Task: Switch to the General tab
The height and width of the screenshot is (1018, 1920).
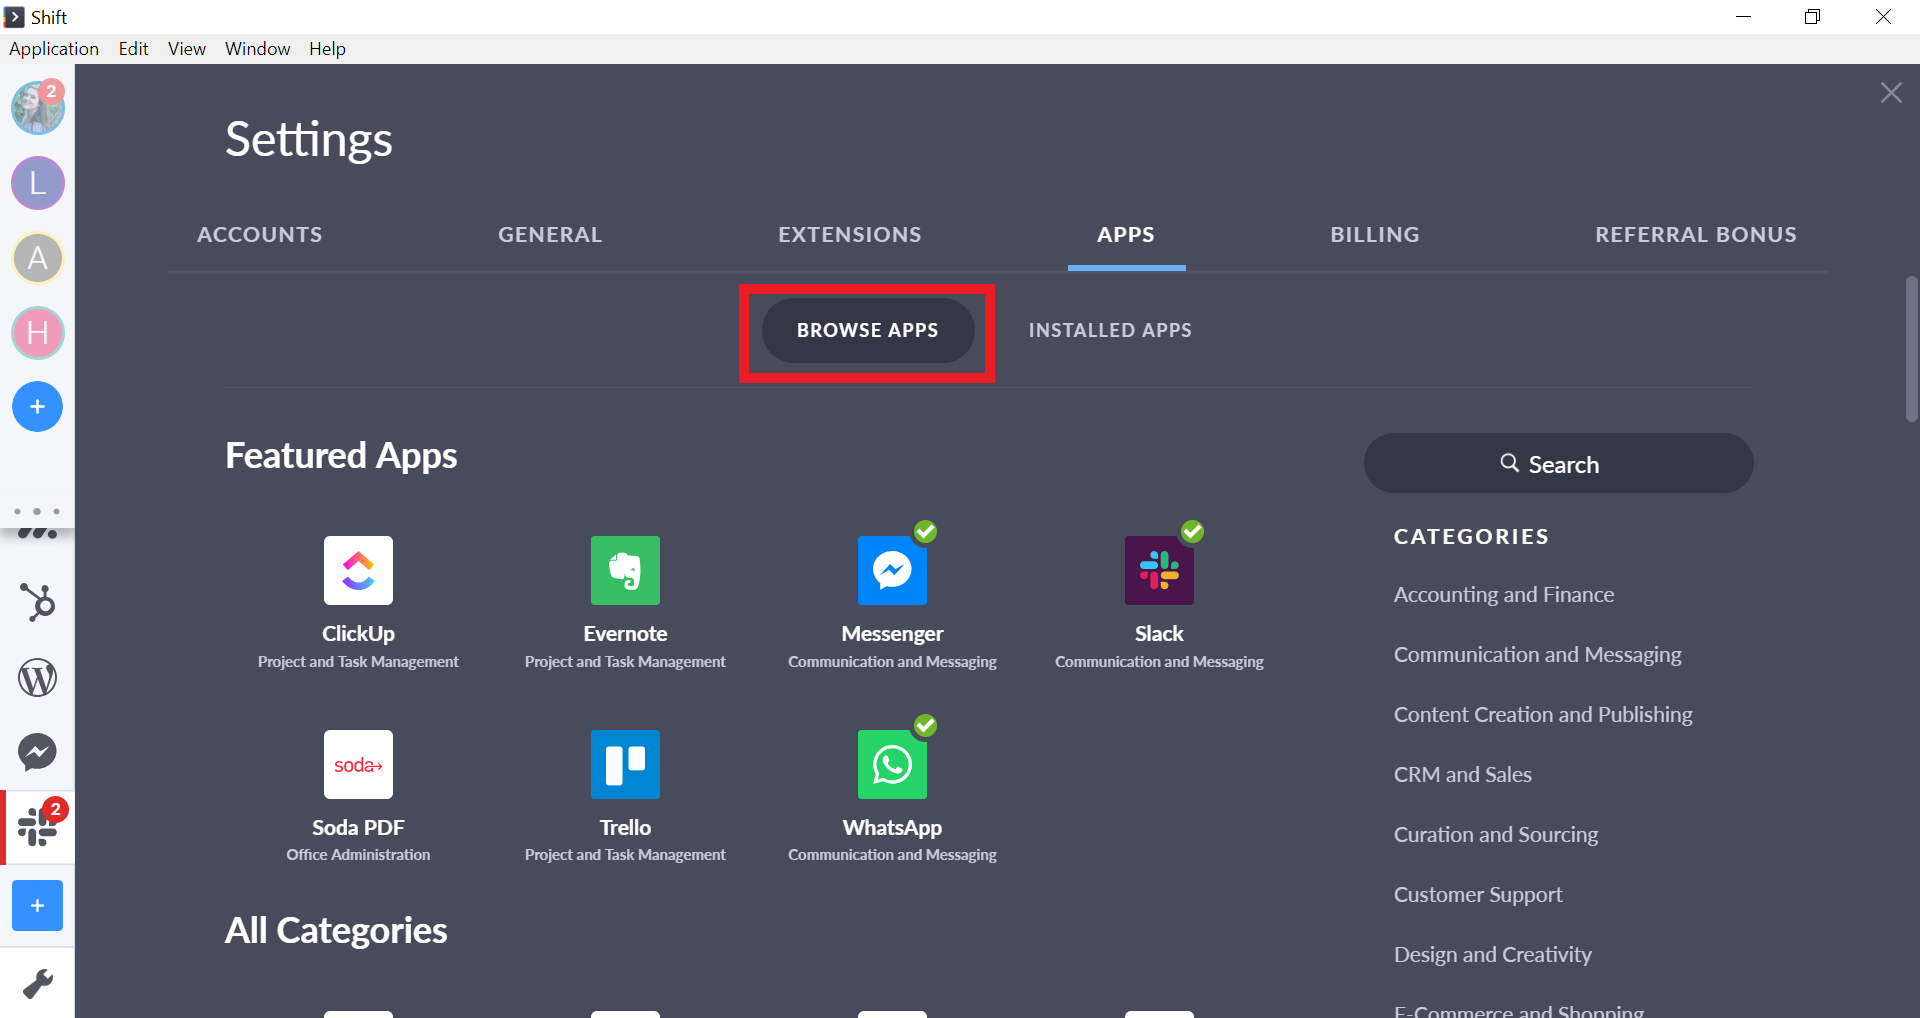Action: coord(550,235)
